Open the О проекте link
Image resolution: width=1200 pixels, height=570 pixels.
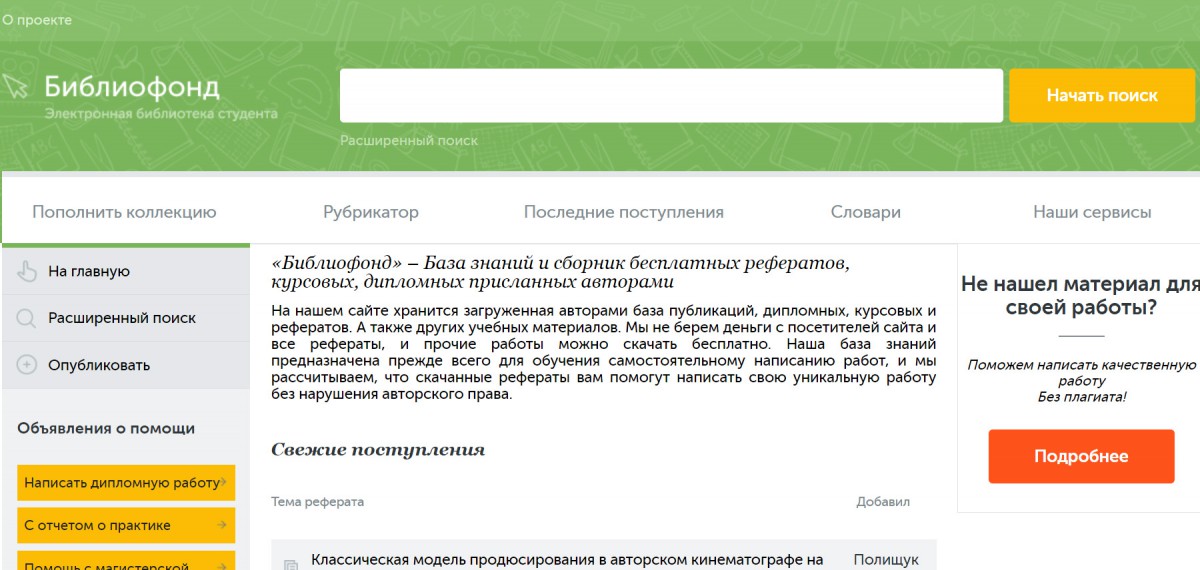[x=37, y=19]
